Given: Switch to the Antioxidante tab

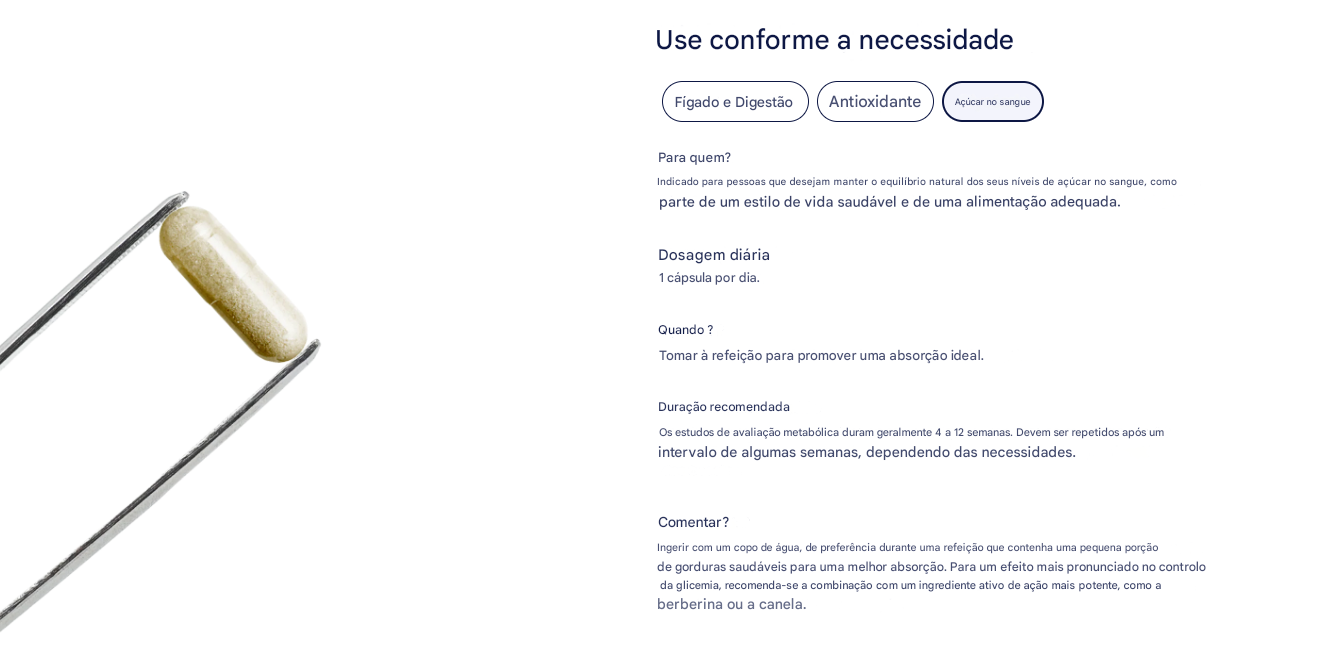Looking at the screenshot, I should pyautogui.click(x=875, y=102).
